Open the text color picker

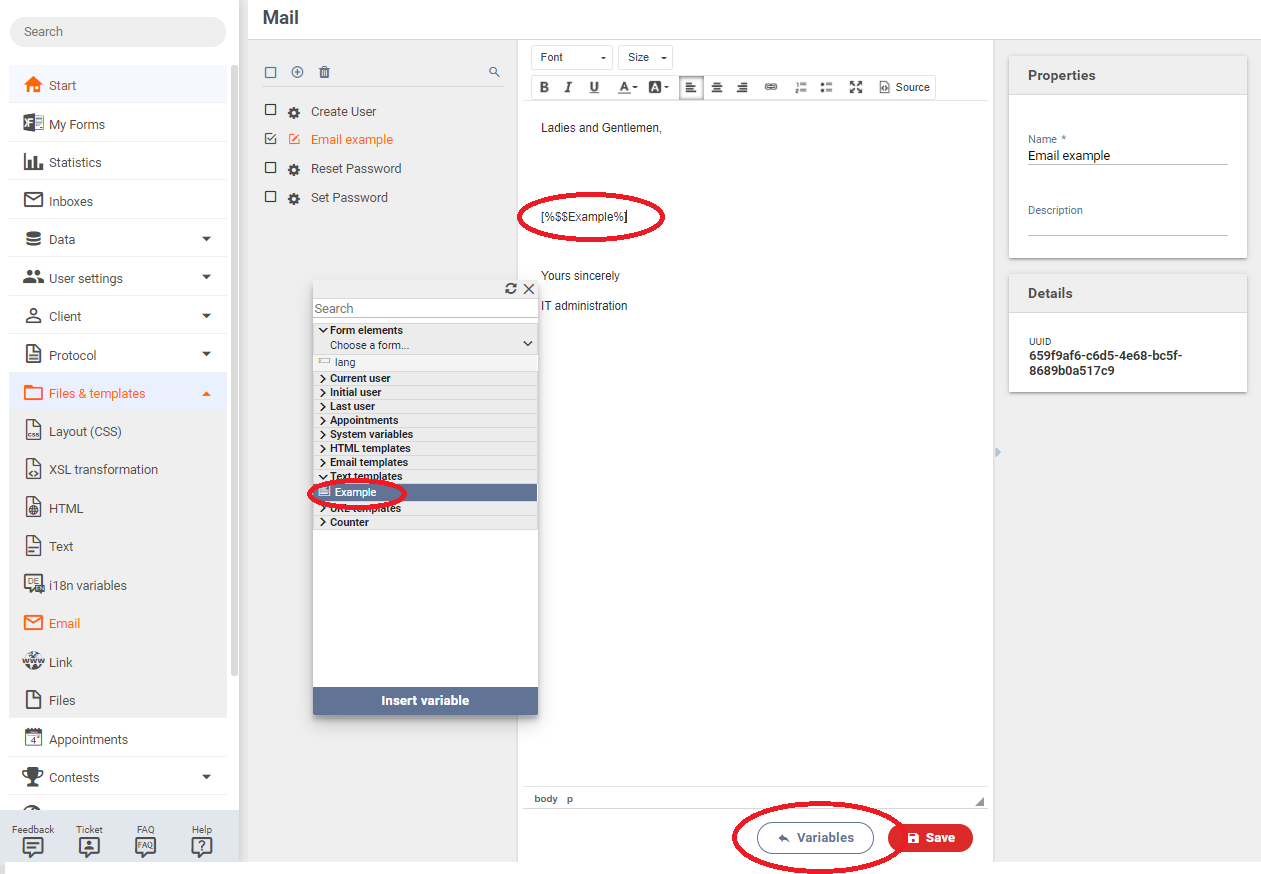tap(627, 87)
